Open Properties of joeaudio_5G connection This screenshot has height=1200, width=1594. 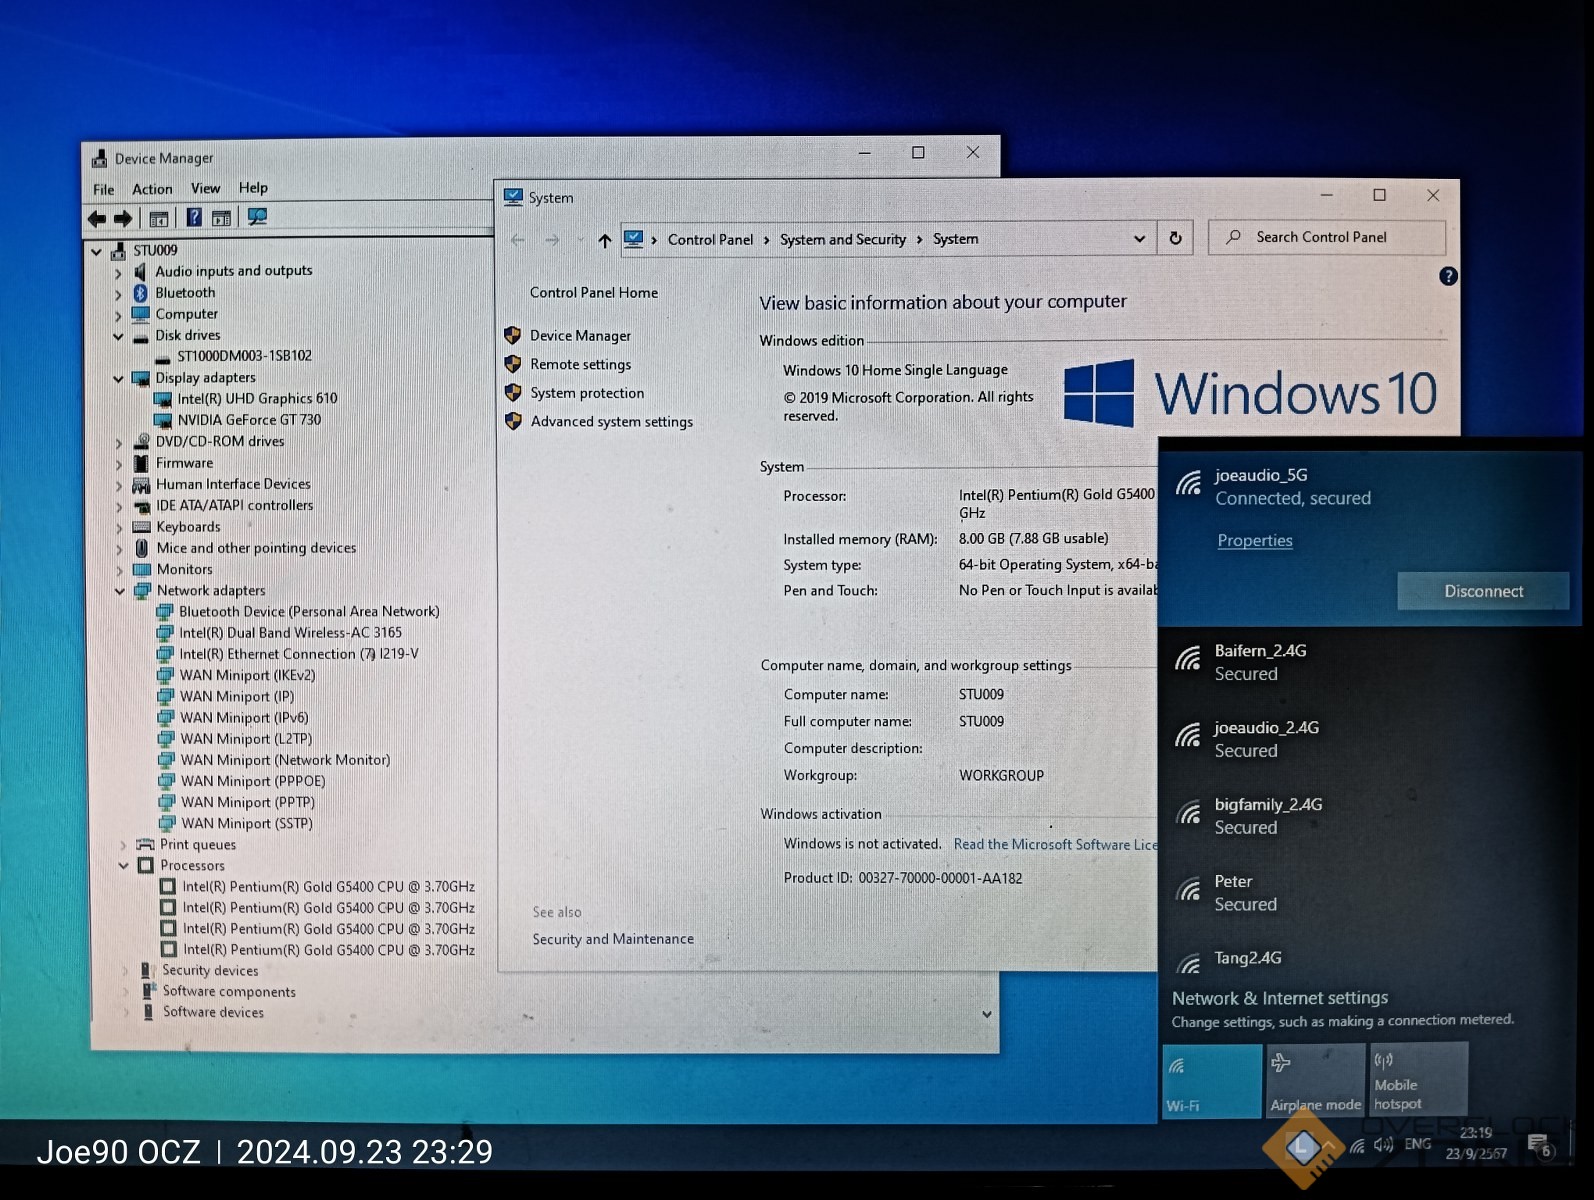[x=1255, y=540]
